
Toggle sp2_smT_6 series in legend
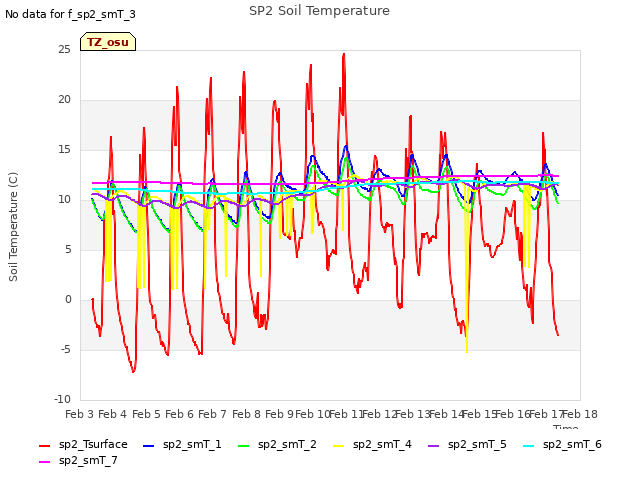click(562, 444)
